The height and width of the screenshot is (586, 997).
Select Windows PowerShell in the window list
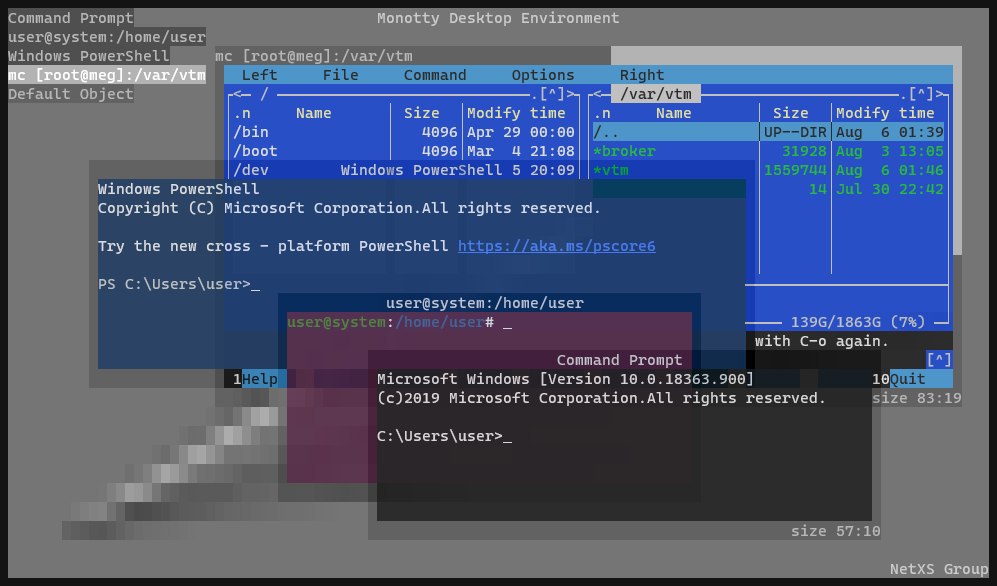[89, 56]
